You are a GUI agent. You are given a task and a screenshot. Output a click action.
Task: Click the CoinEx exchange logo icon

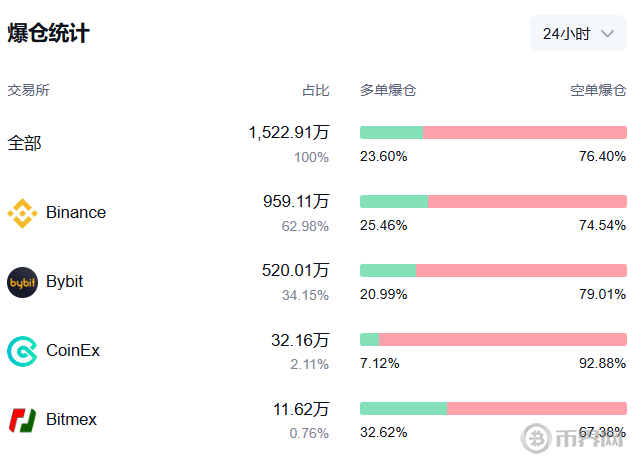point(22,351)
